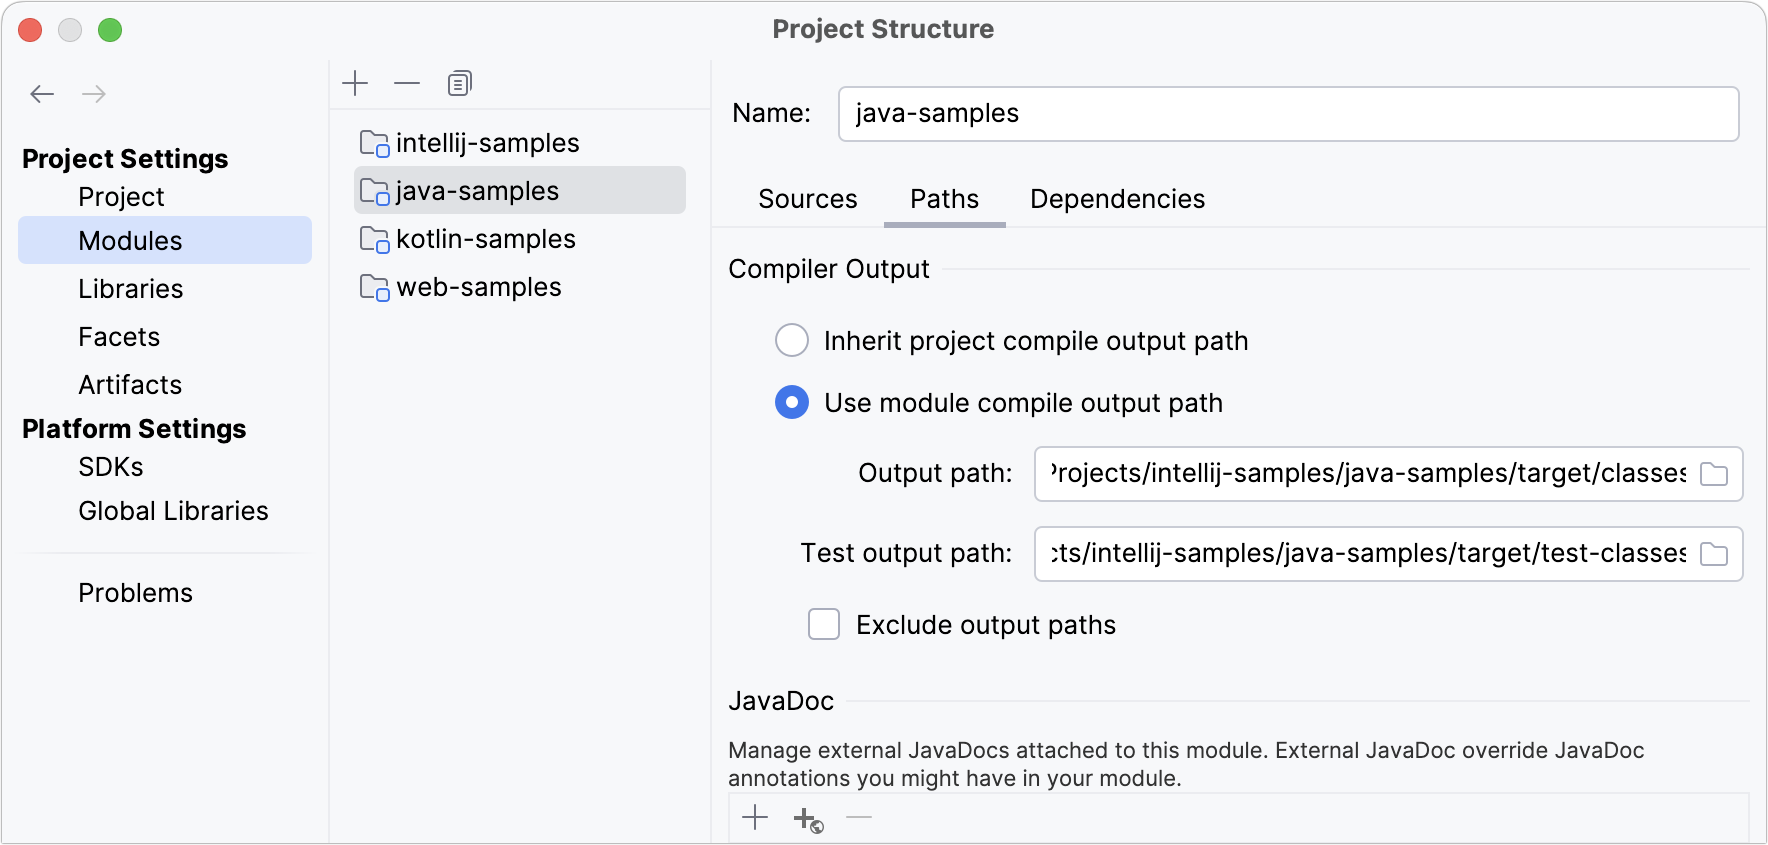Select Use module compile output path
The height and width of the screenshot is (845, 1768).
(791, 403)
